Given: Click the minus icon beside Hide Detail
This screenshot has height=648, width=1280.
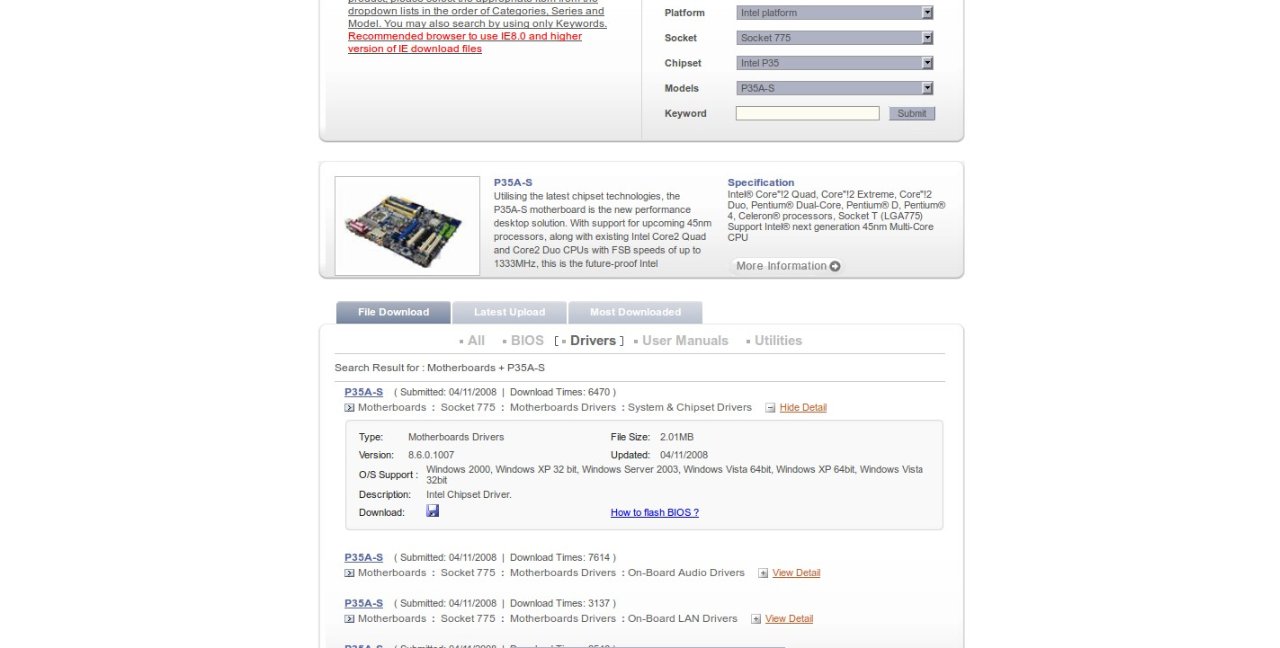Looking at the screenshot, I should [770, 408].
